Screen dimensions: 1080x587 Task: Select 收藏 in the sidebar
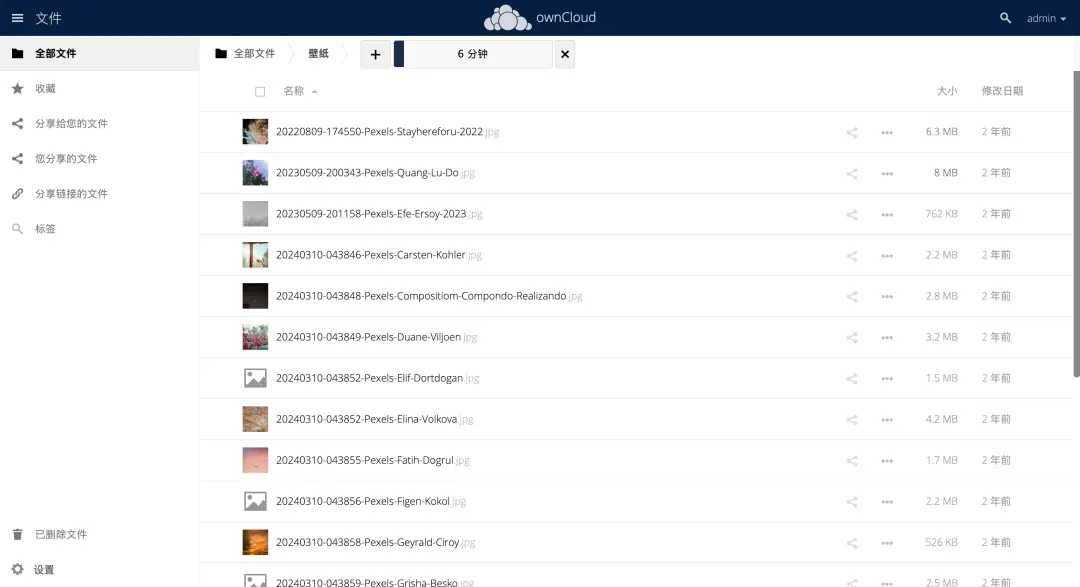coord(45,89)
